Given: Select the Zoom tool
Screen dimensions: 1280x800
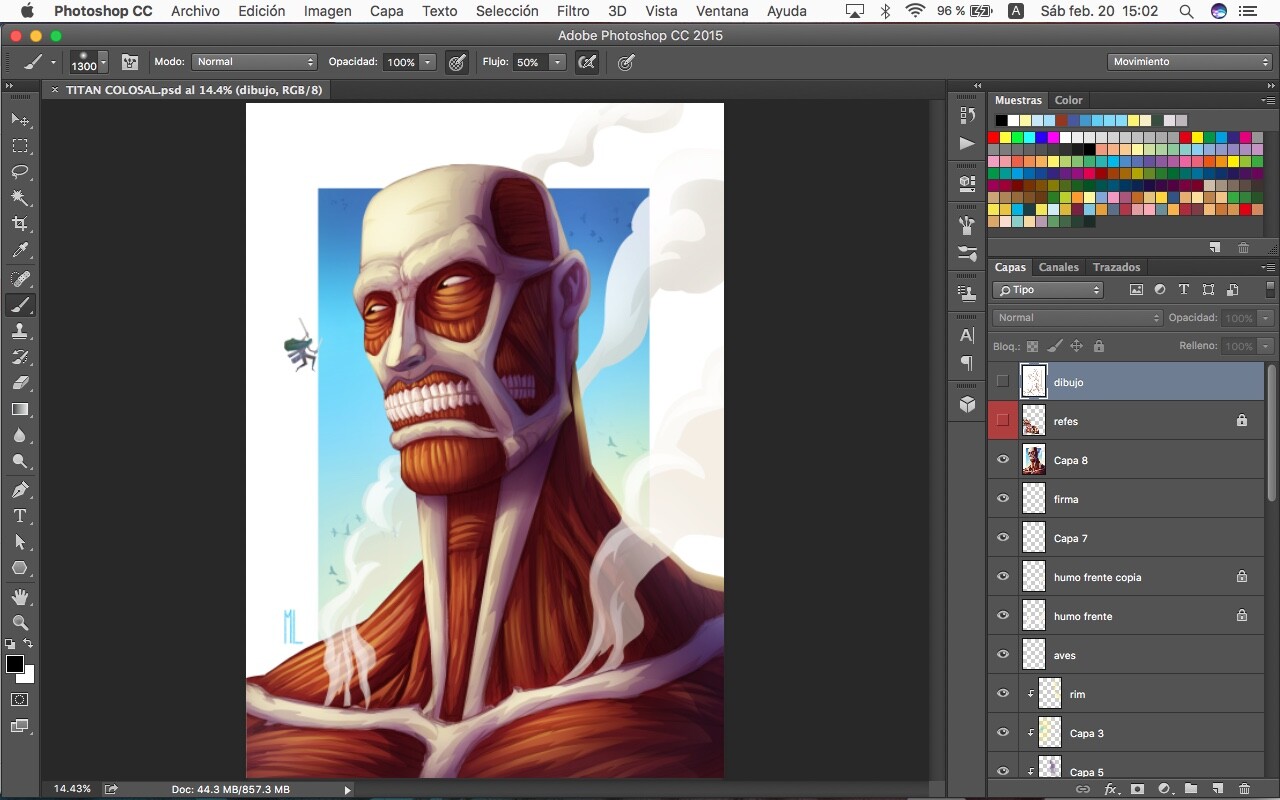Looking at the screenshot, I should [20, 623].
